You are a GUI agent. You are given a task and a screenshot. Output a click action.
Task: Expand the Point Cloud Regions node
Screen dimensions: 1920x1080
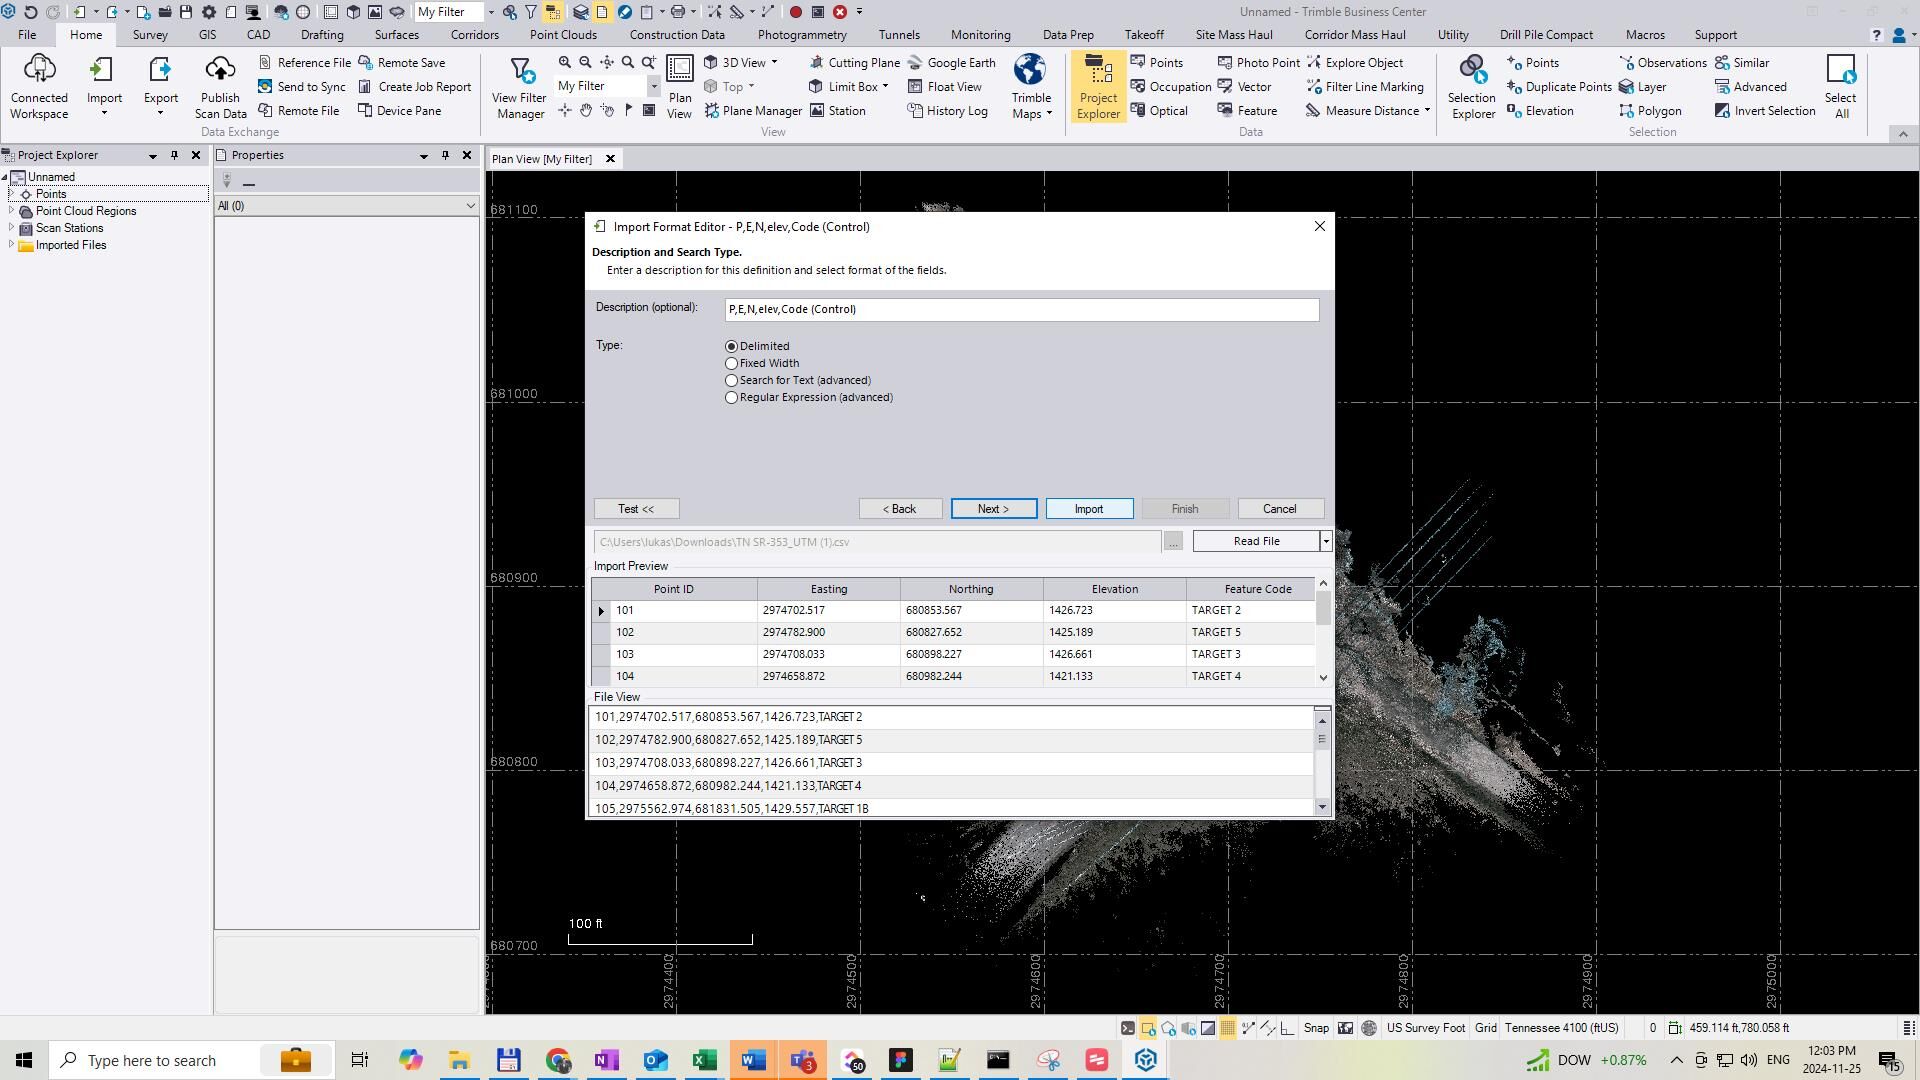[11, 211]
